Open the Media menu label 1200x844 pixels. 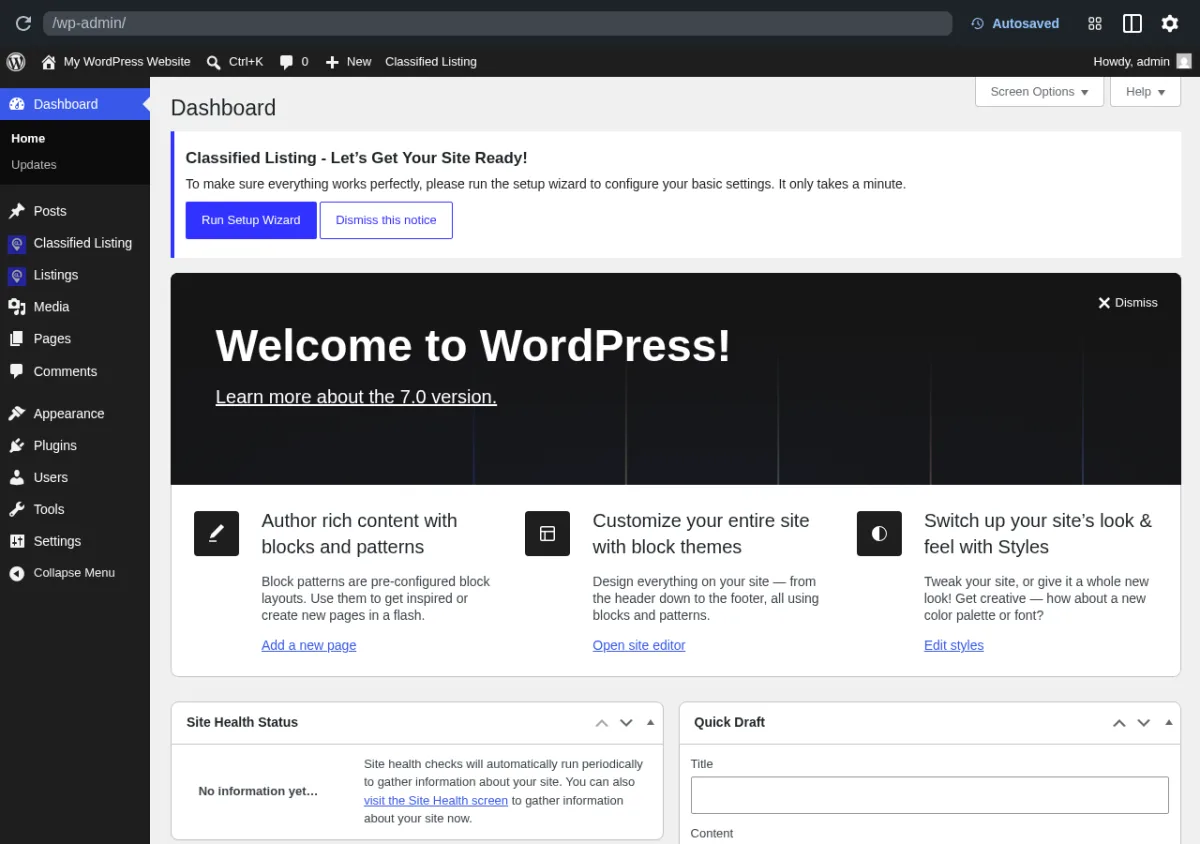[x=51, y=307]
